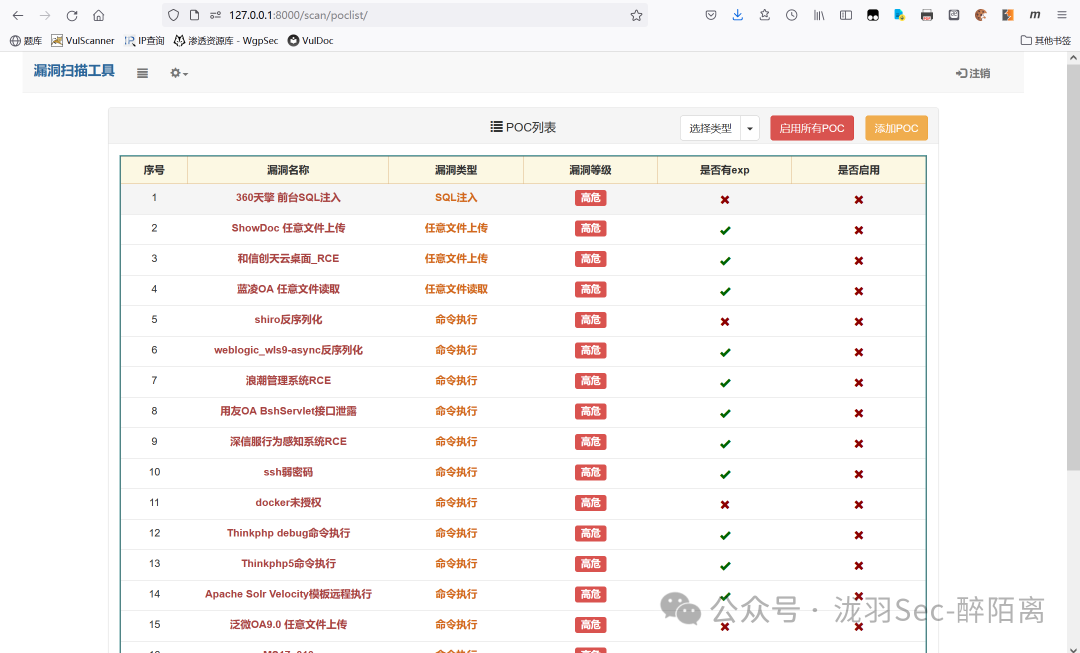Bookmark this page with the star icon
The height and width of the screenshot is (653, 1080).
tap(636, 15)
